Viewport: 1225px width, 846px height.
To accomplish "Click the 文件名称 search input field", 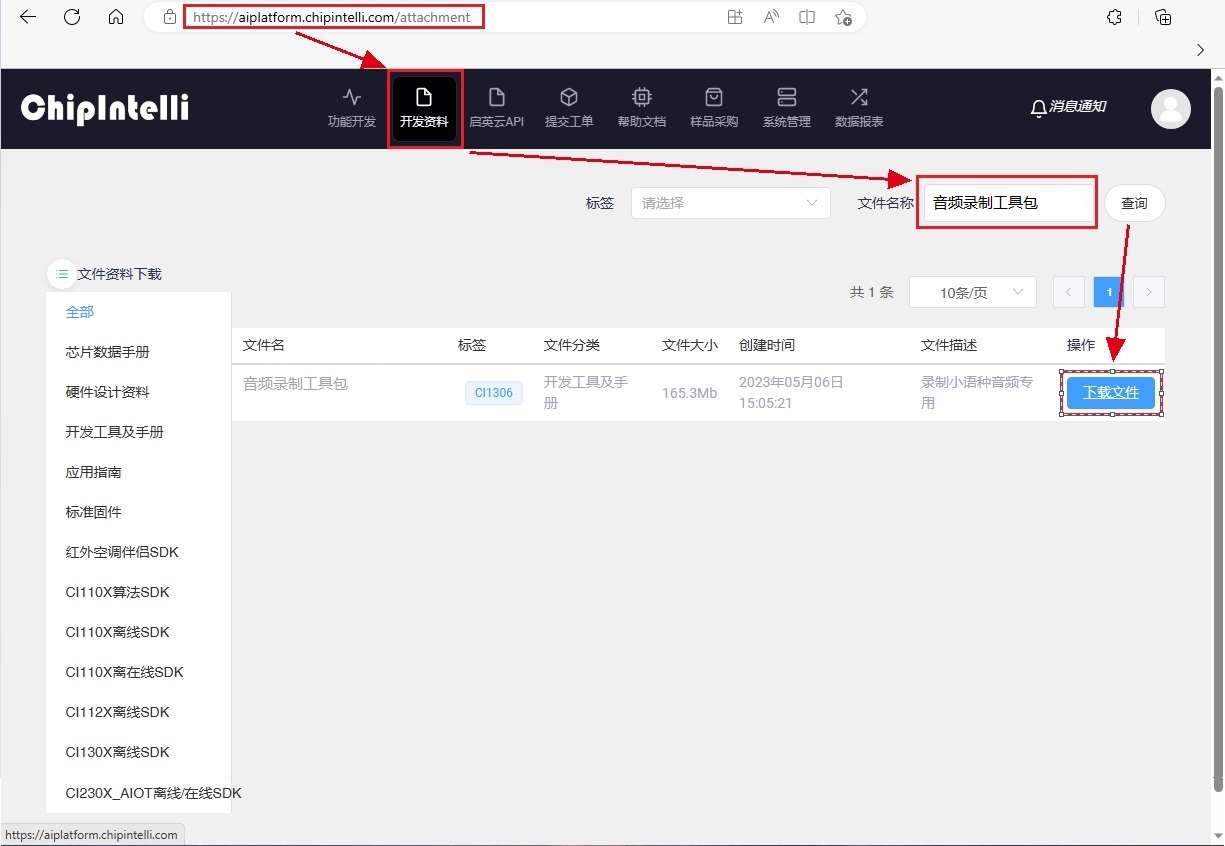I will pyautogui.click(x=1006, y=203).
